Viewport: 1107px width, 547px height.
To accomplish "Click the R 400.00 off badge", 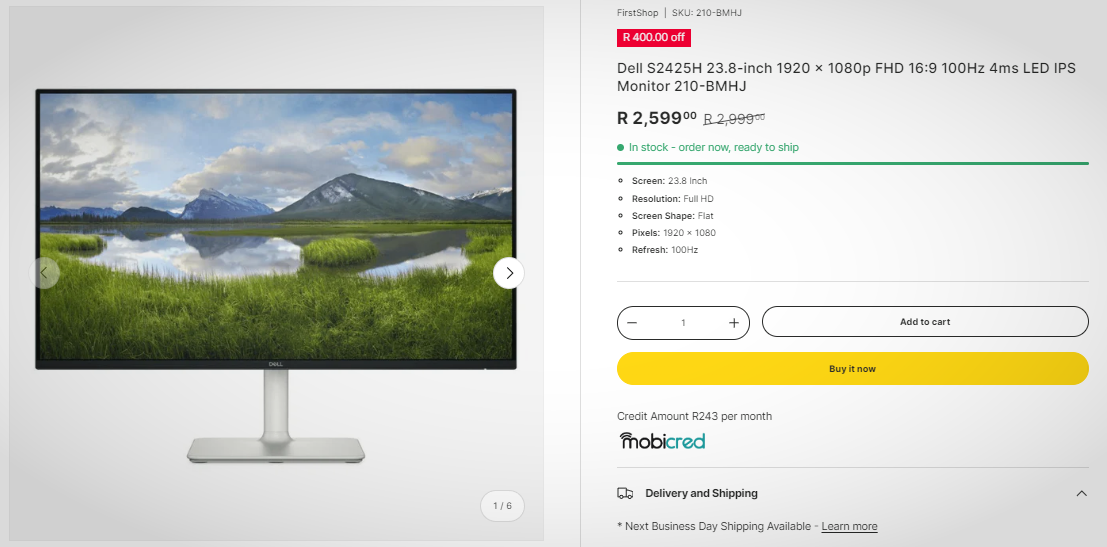I will [654, 37].
